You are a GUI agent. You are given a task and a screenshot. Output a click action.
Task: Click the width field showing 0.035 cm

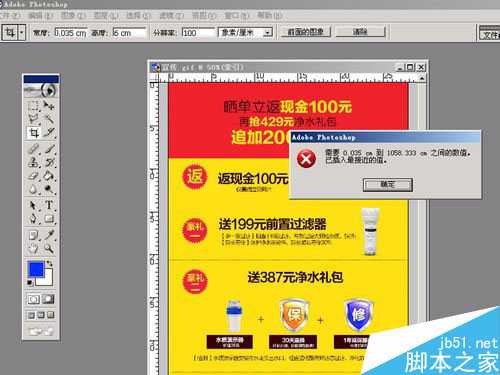71,33
